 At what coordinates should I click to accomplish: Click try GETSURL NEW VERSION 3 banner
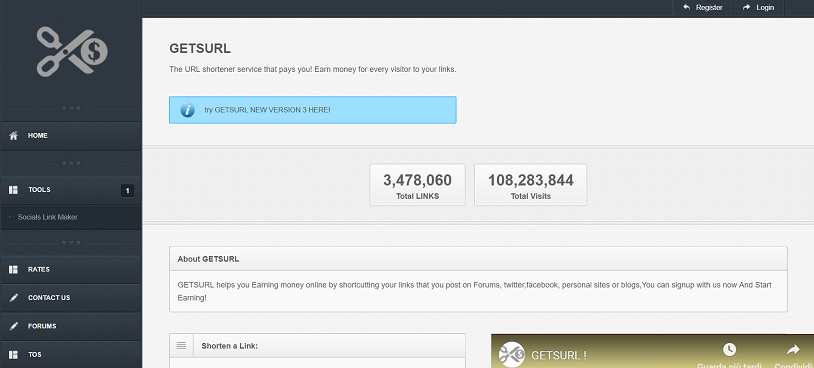coord(313,110)
